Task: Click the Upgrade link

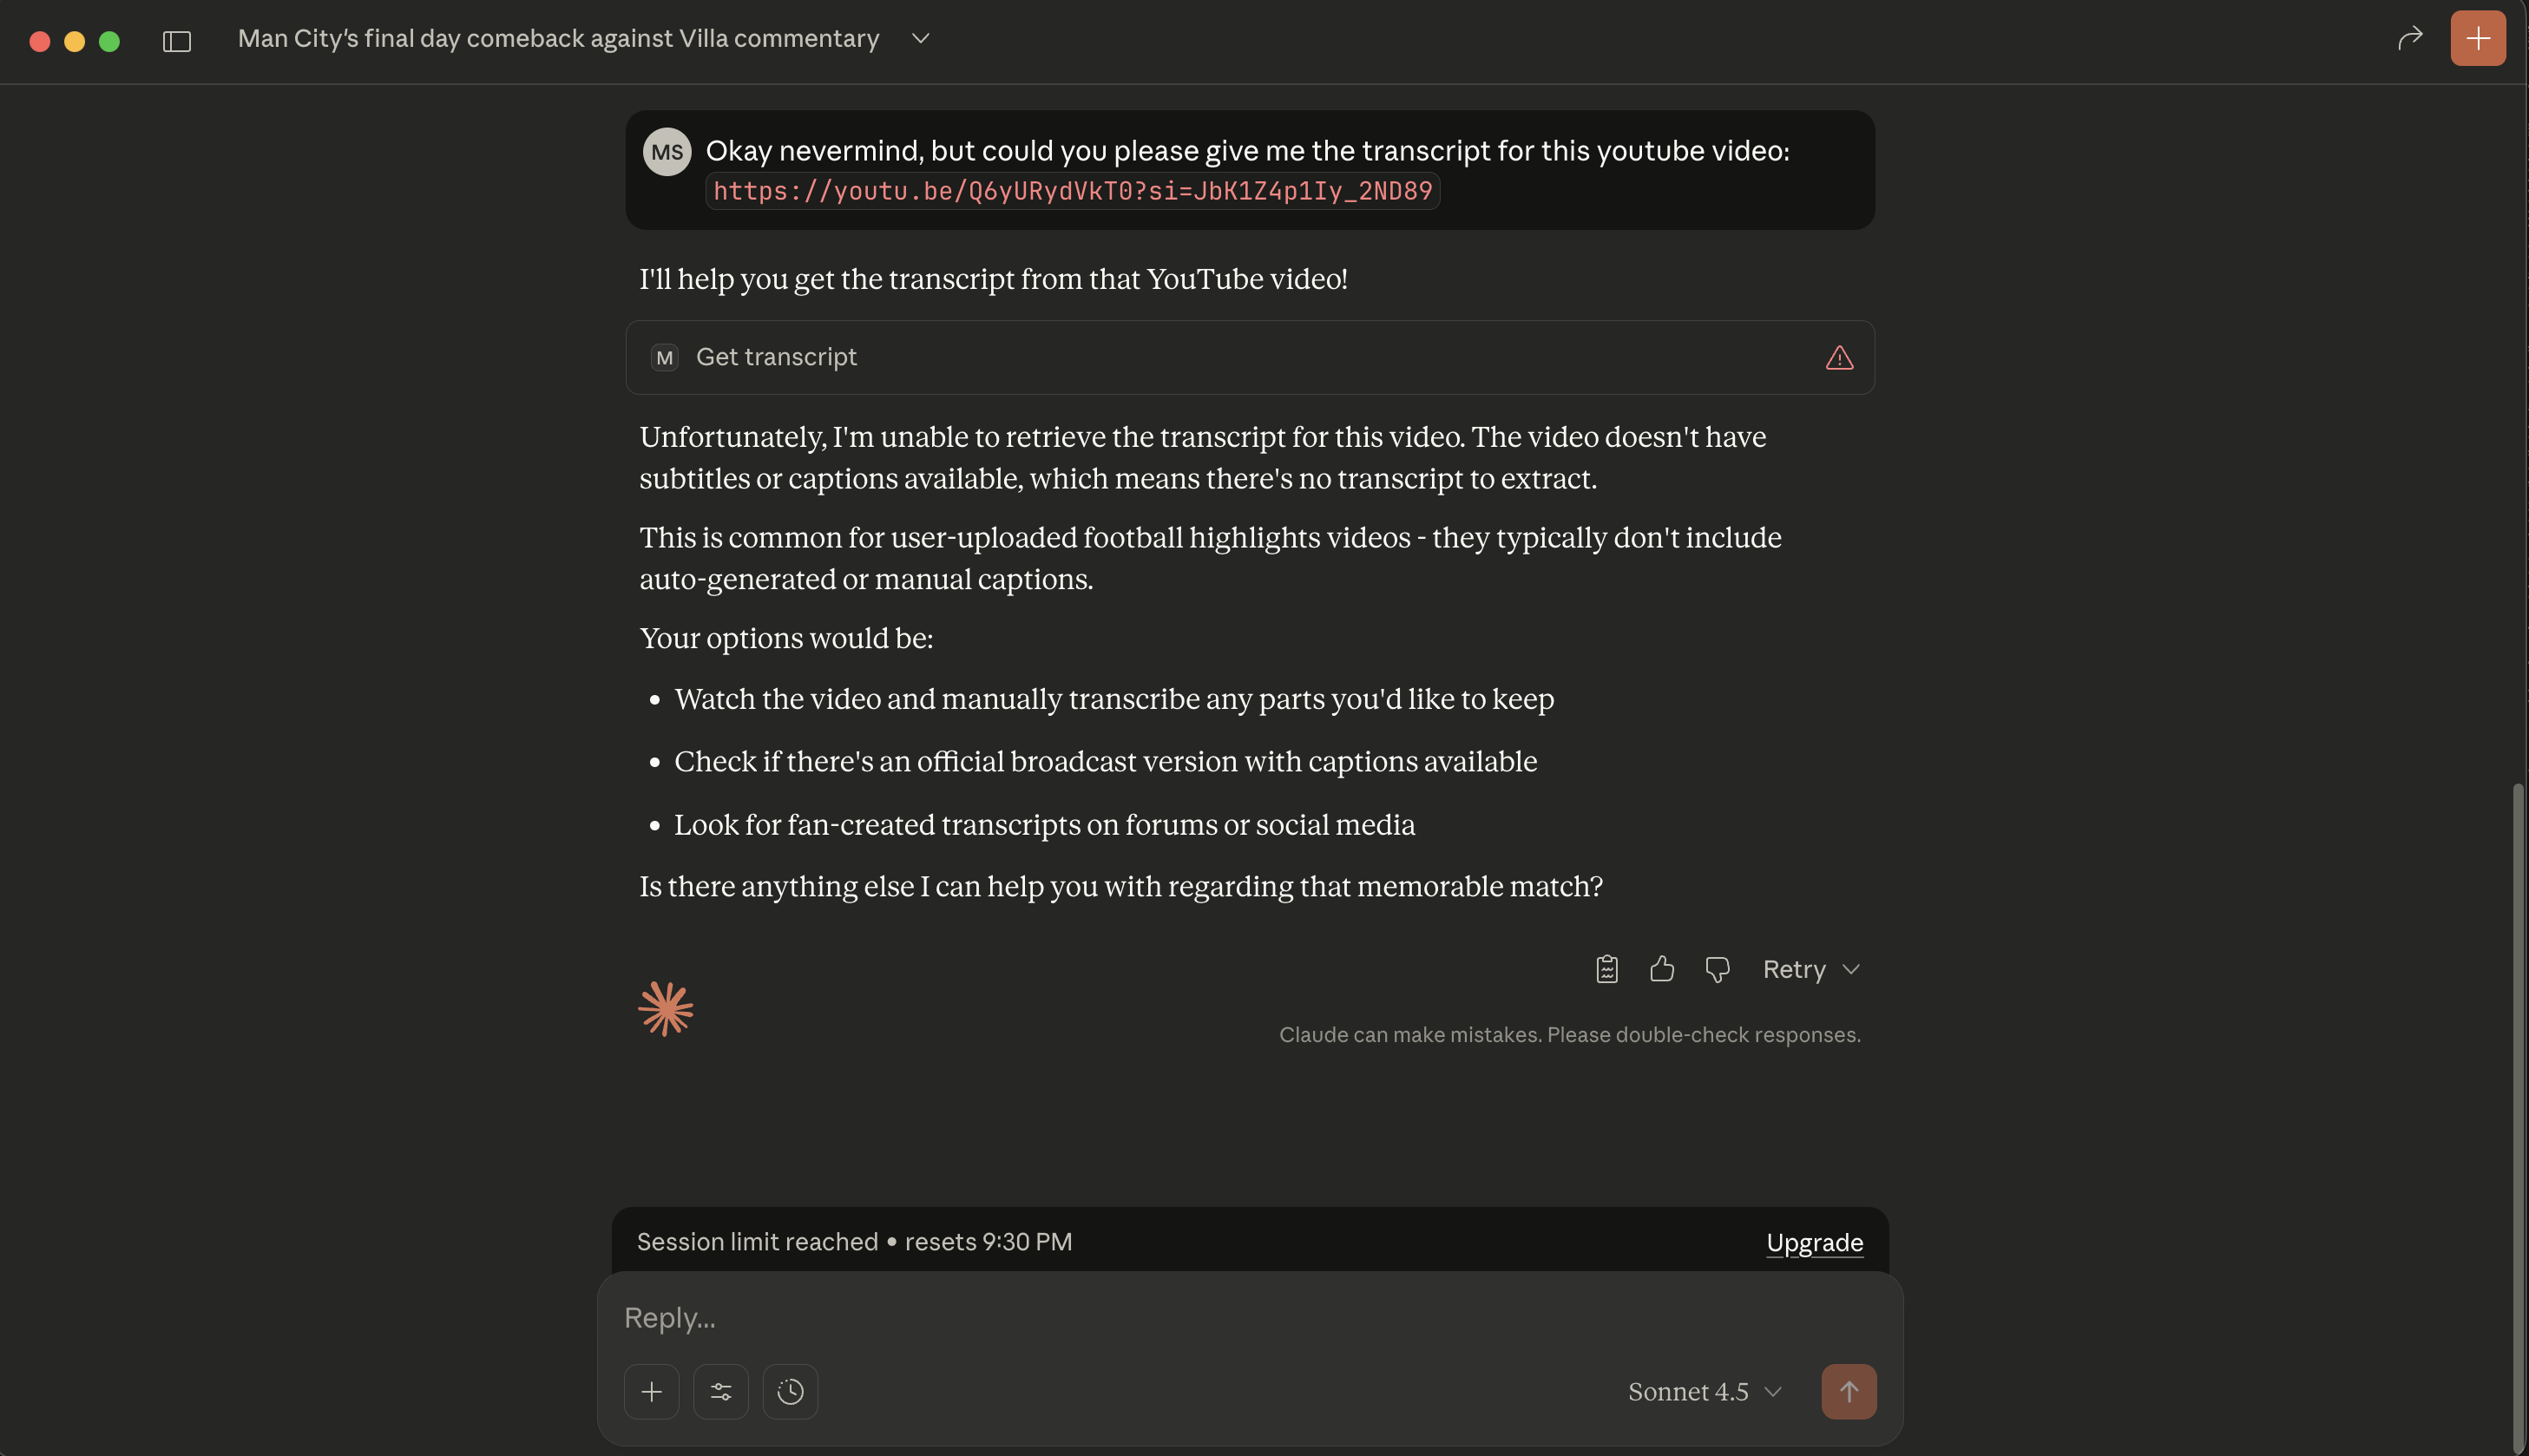Action: click(x=1814, y=1242)
